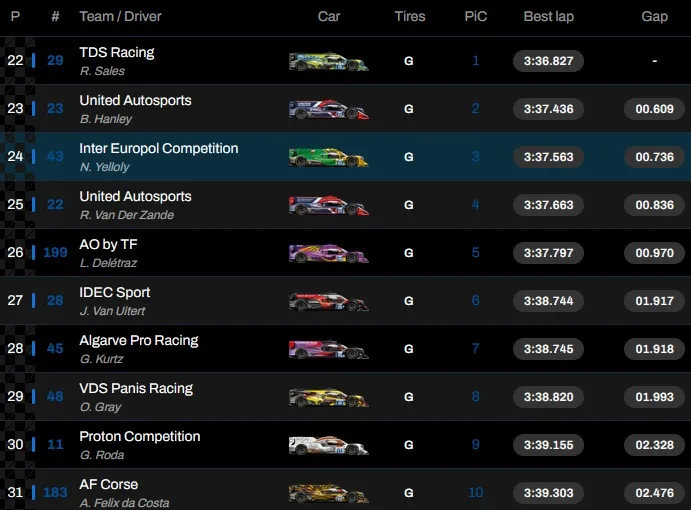691x510 pixels.
Task: Click the IDEC Sport car thumbnail
Action: tap(328, 301)
